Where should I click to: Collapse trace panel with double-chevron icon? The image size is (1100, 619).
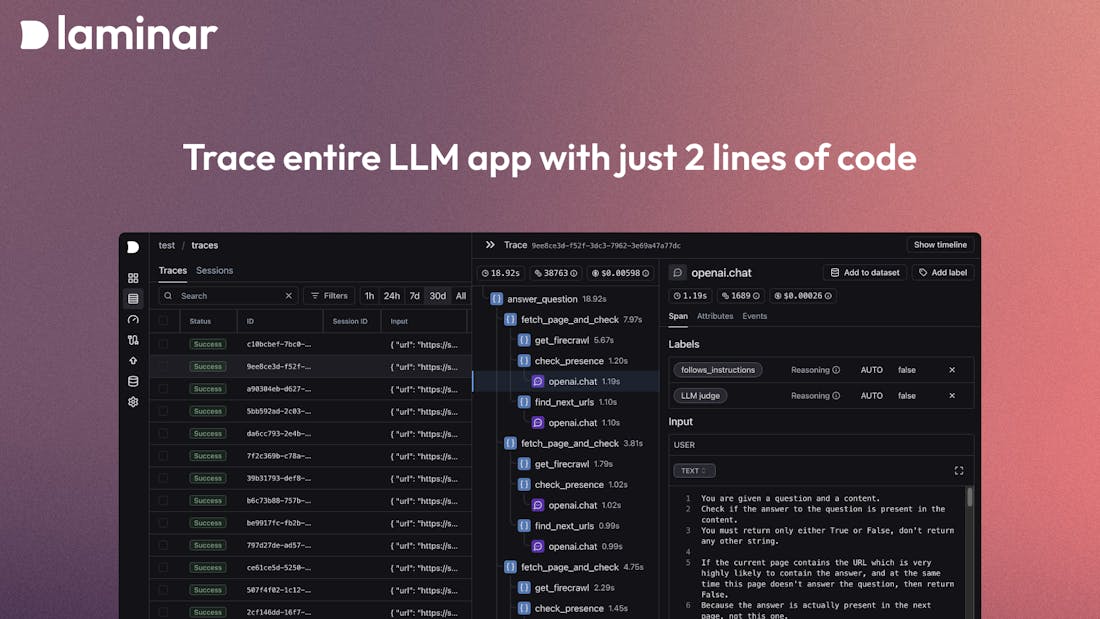coord(490,245)
